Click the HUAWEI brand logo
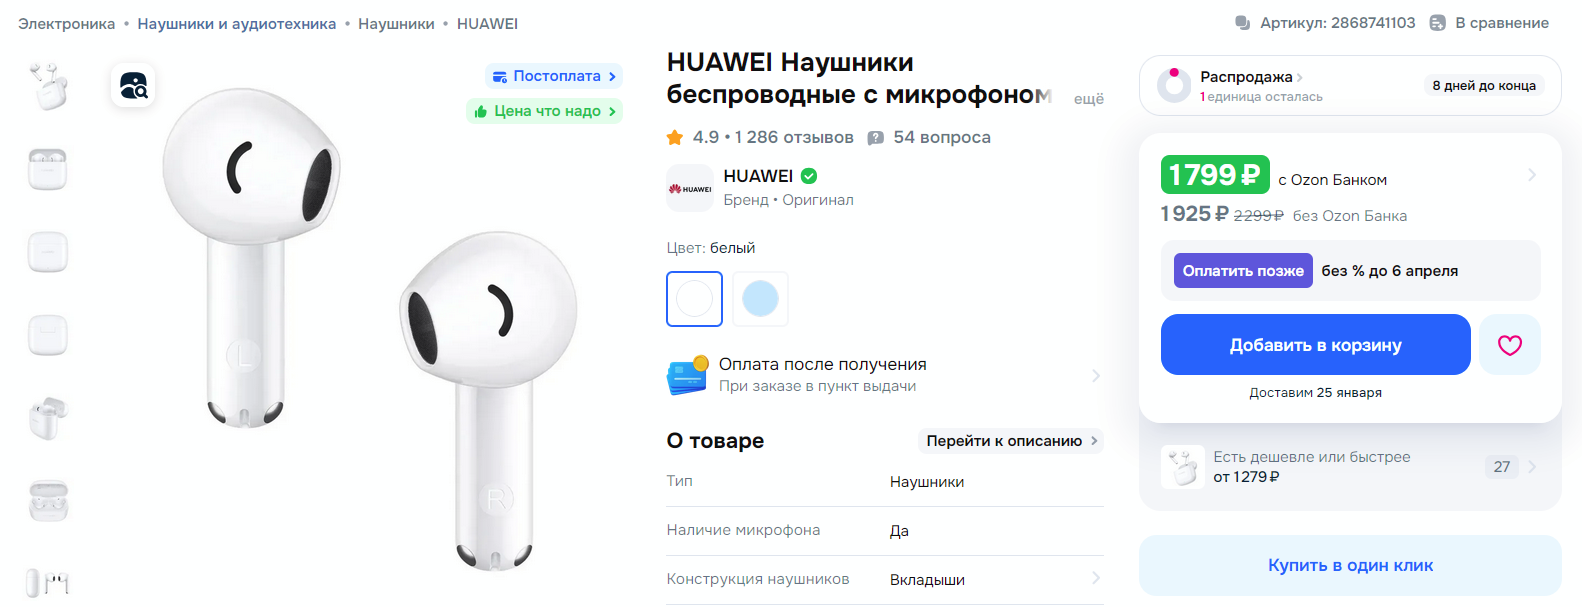This screenshot has width=1582, height=607. click(x=690, y=188)
